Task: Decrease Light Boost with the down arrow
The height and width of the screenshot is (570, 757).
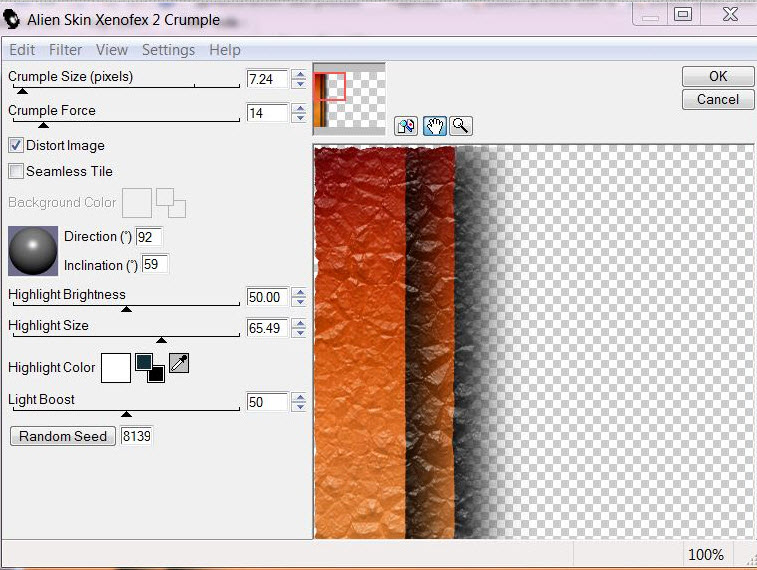Action: pos(300,406)
